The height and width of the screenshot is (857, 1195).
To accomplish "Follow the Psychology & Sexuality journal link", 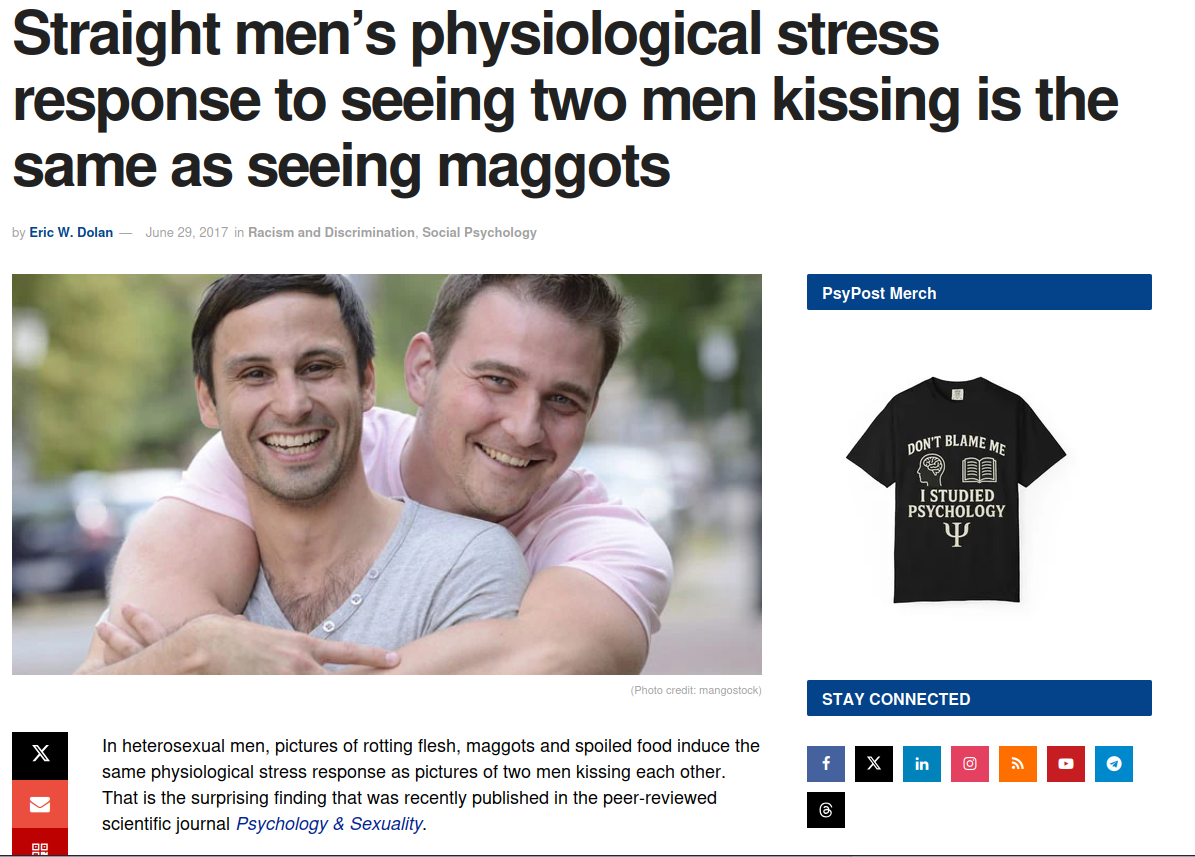I will point(329,824).
